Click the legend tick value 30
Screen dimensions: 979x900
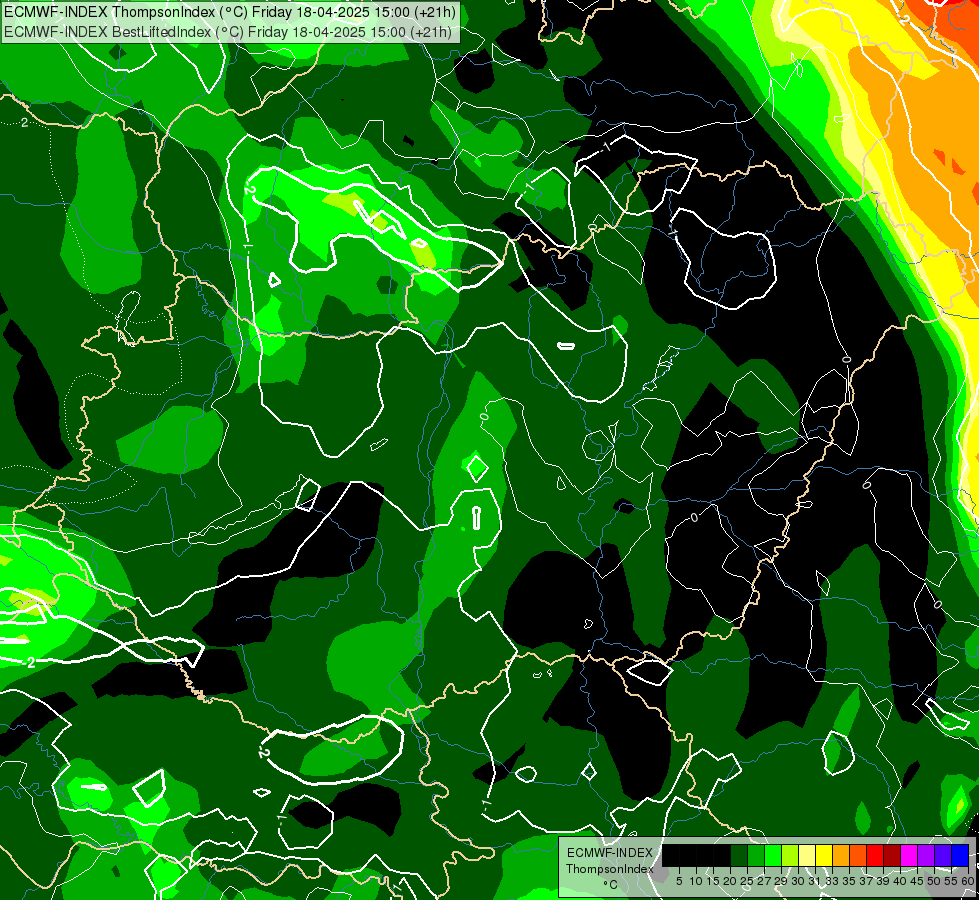tap(798, 881)
